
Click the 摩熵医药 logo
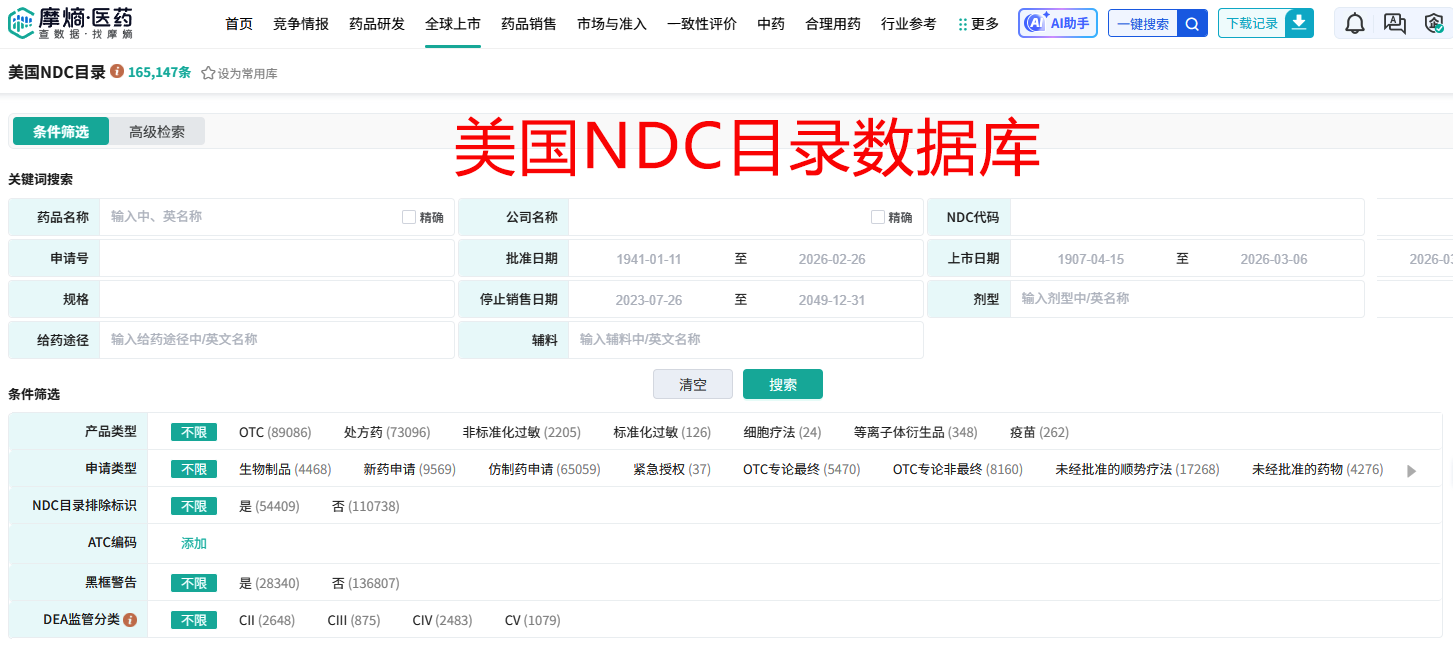click(x=71, y=23)
